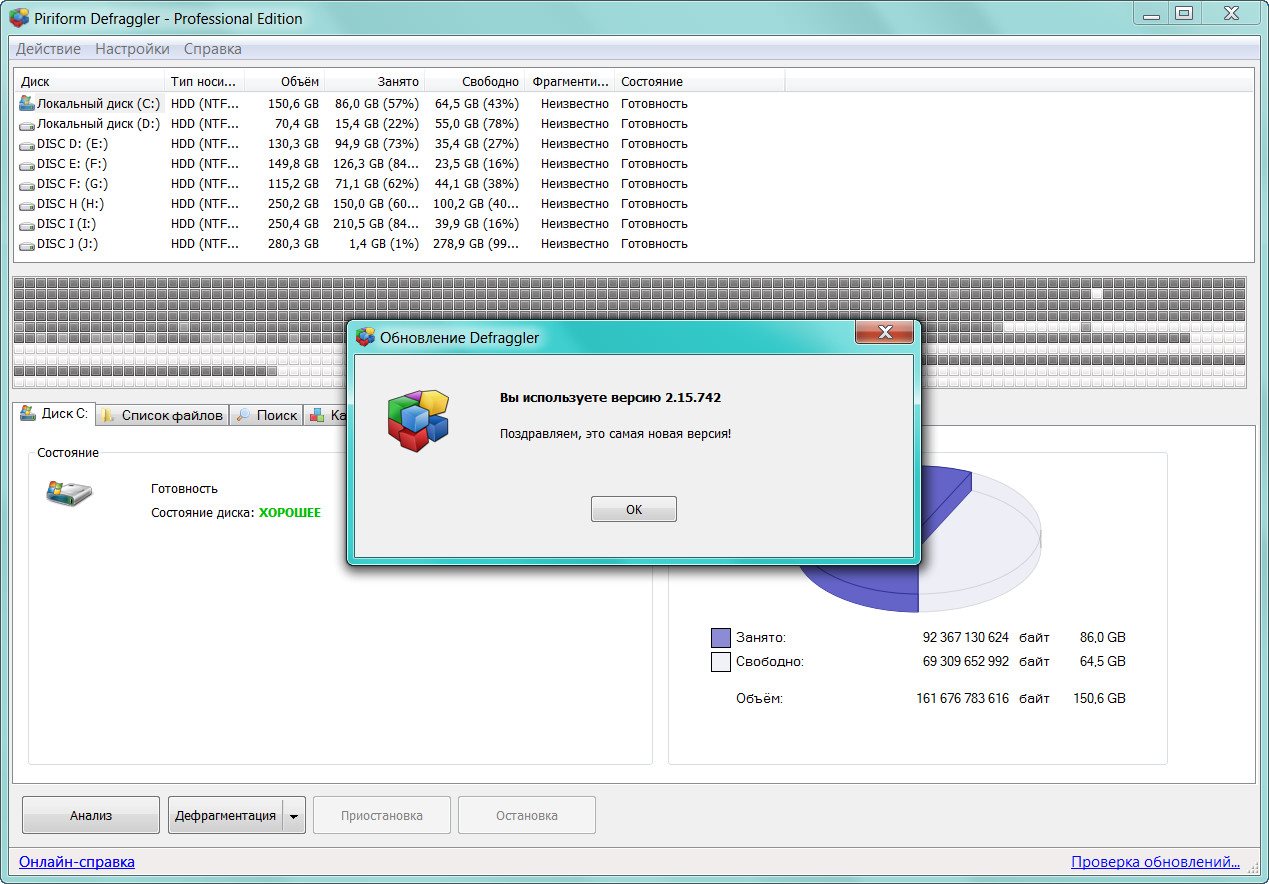Viewport: 1269px width, 884px height.
Task: Sort by the Тип носи... column header
Action: (x=204, y=81)
